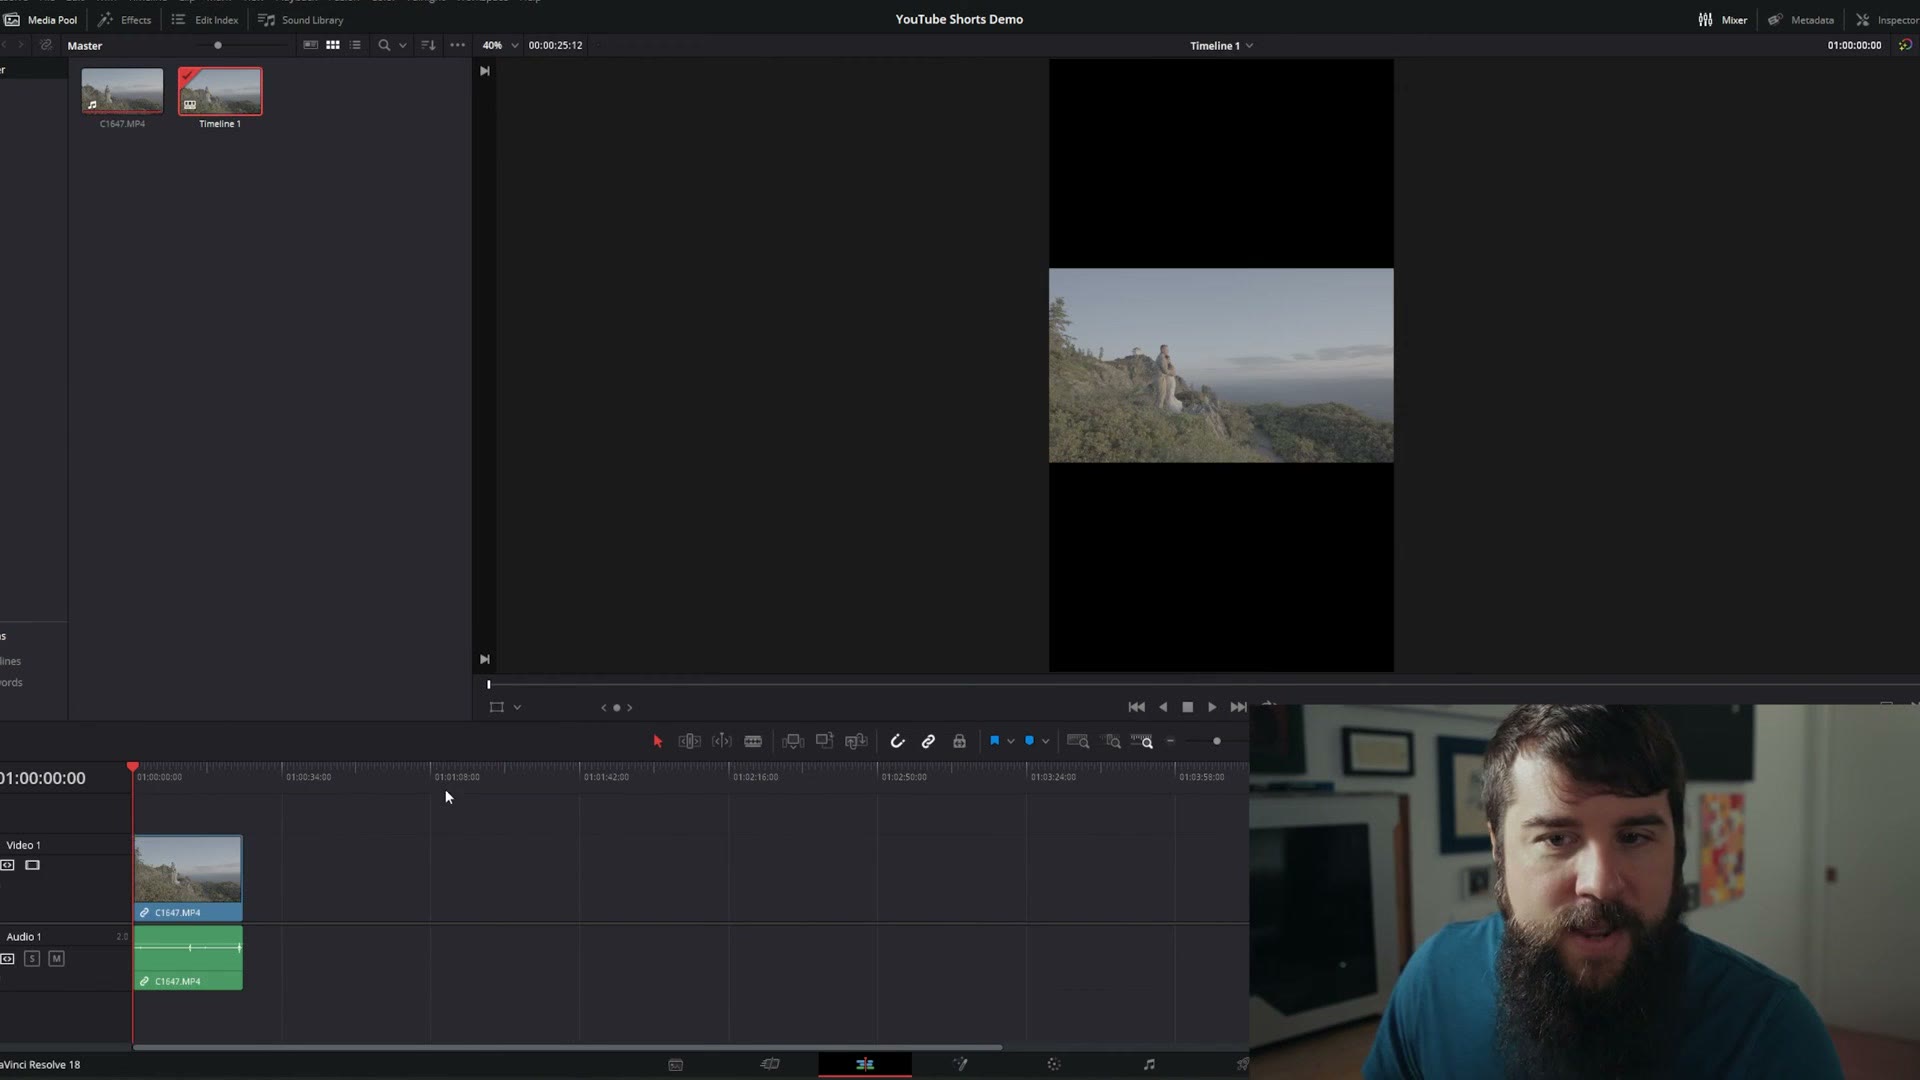Open the media pool sort options
The image size is (1920, 1080).
tap(428, 45)
